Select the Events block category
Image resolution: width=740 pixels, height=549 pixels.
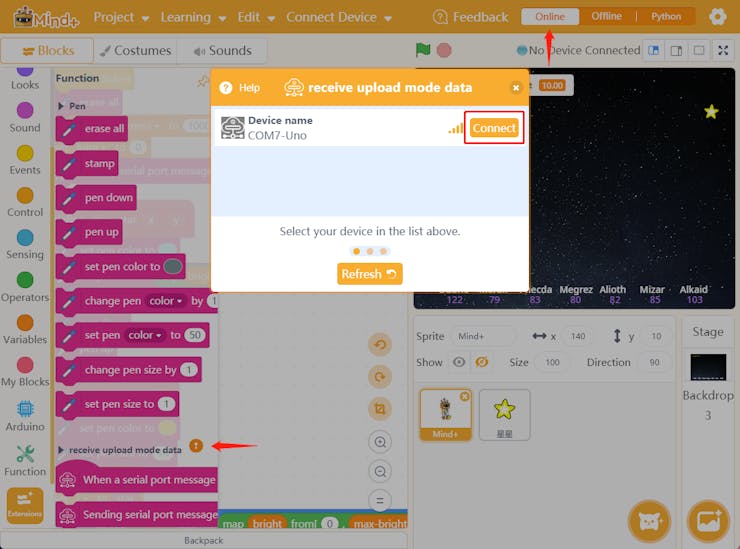point(25,160)
